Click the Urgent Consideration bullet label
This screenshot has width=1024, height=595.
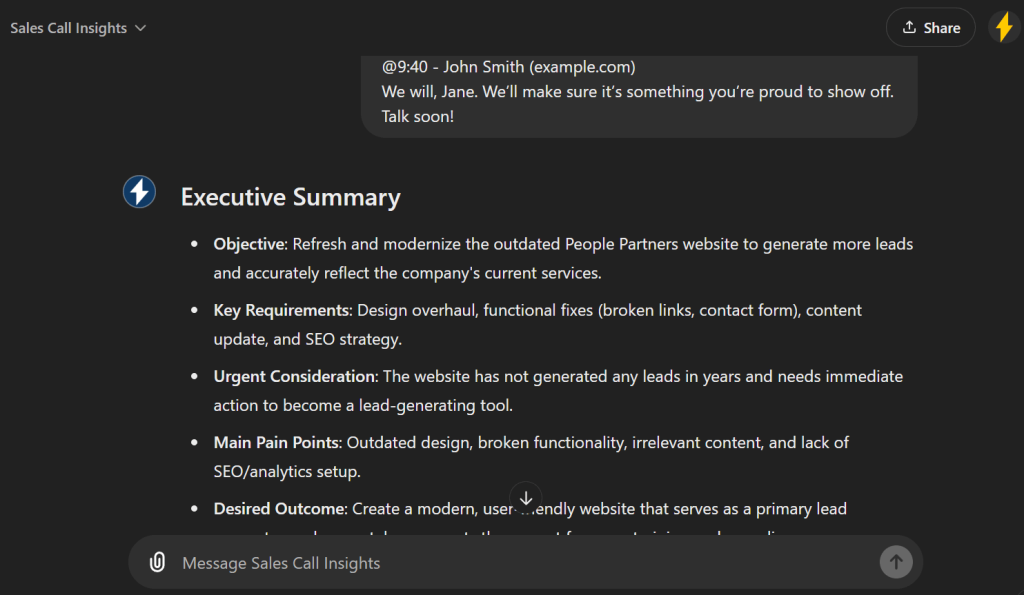coord(294,376)
